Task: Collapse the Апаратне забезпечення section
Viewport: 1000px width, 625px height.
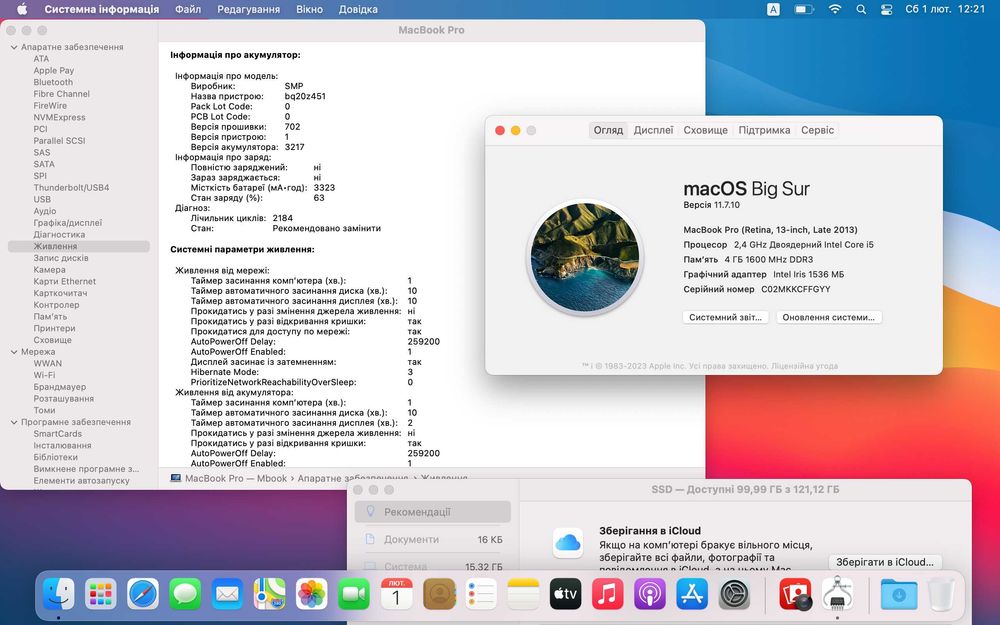Action: 14,47
